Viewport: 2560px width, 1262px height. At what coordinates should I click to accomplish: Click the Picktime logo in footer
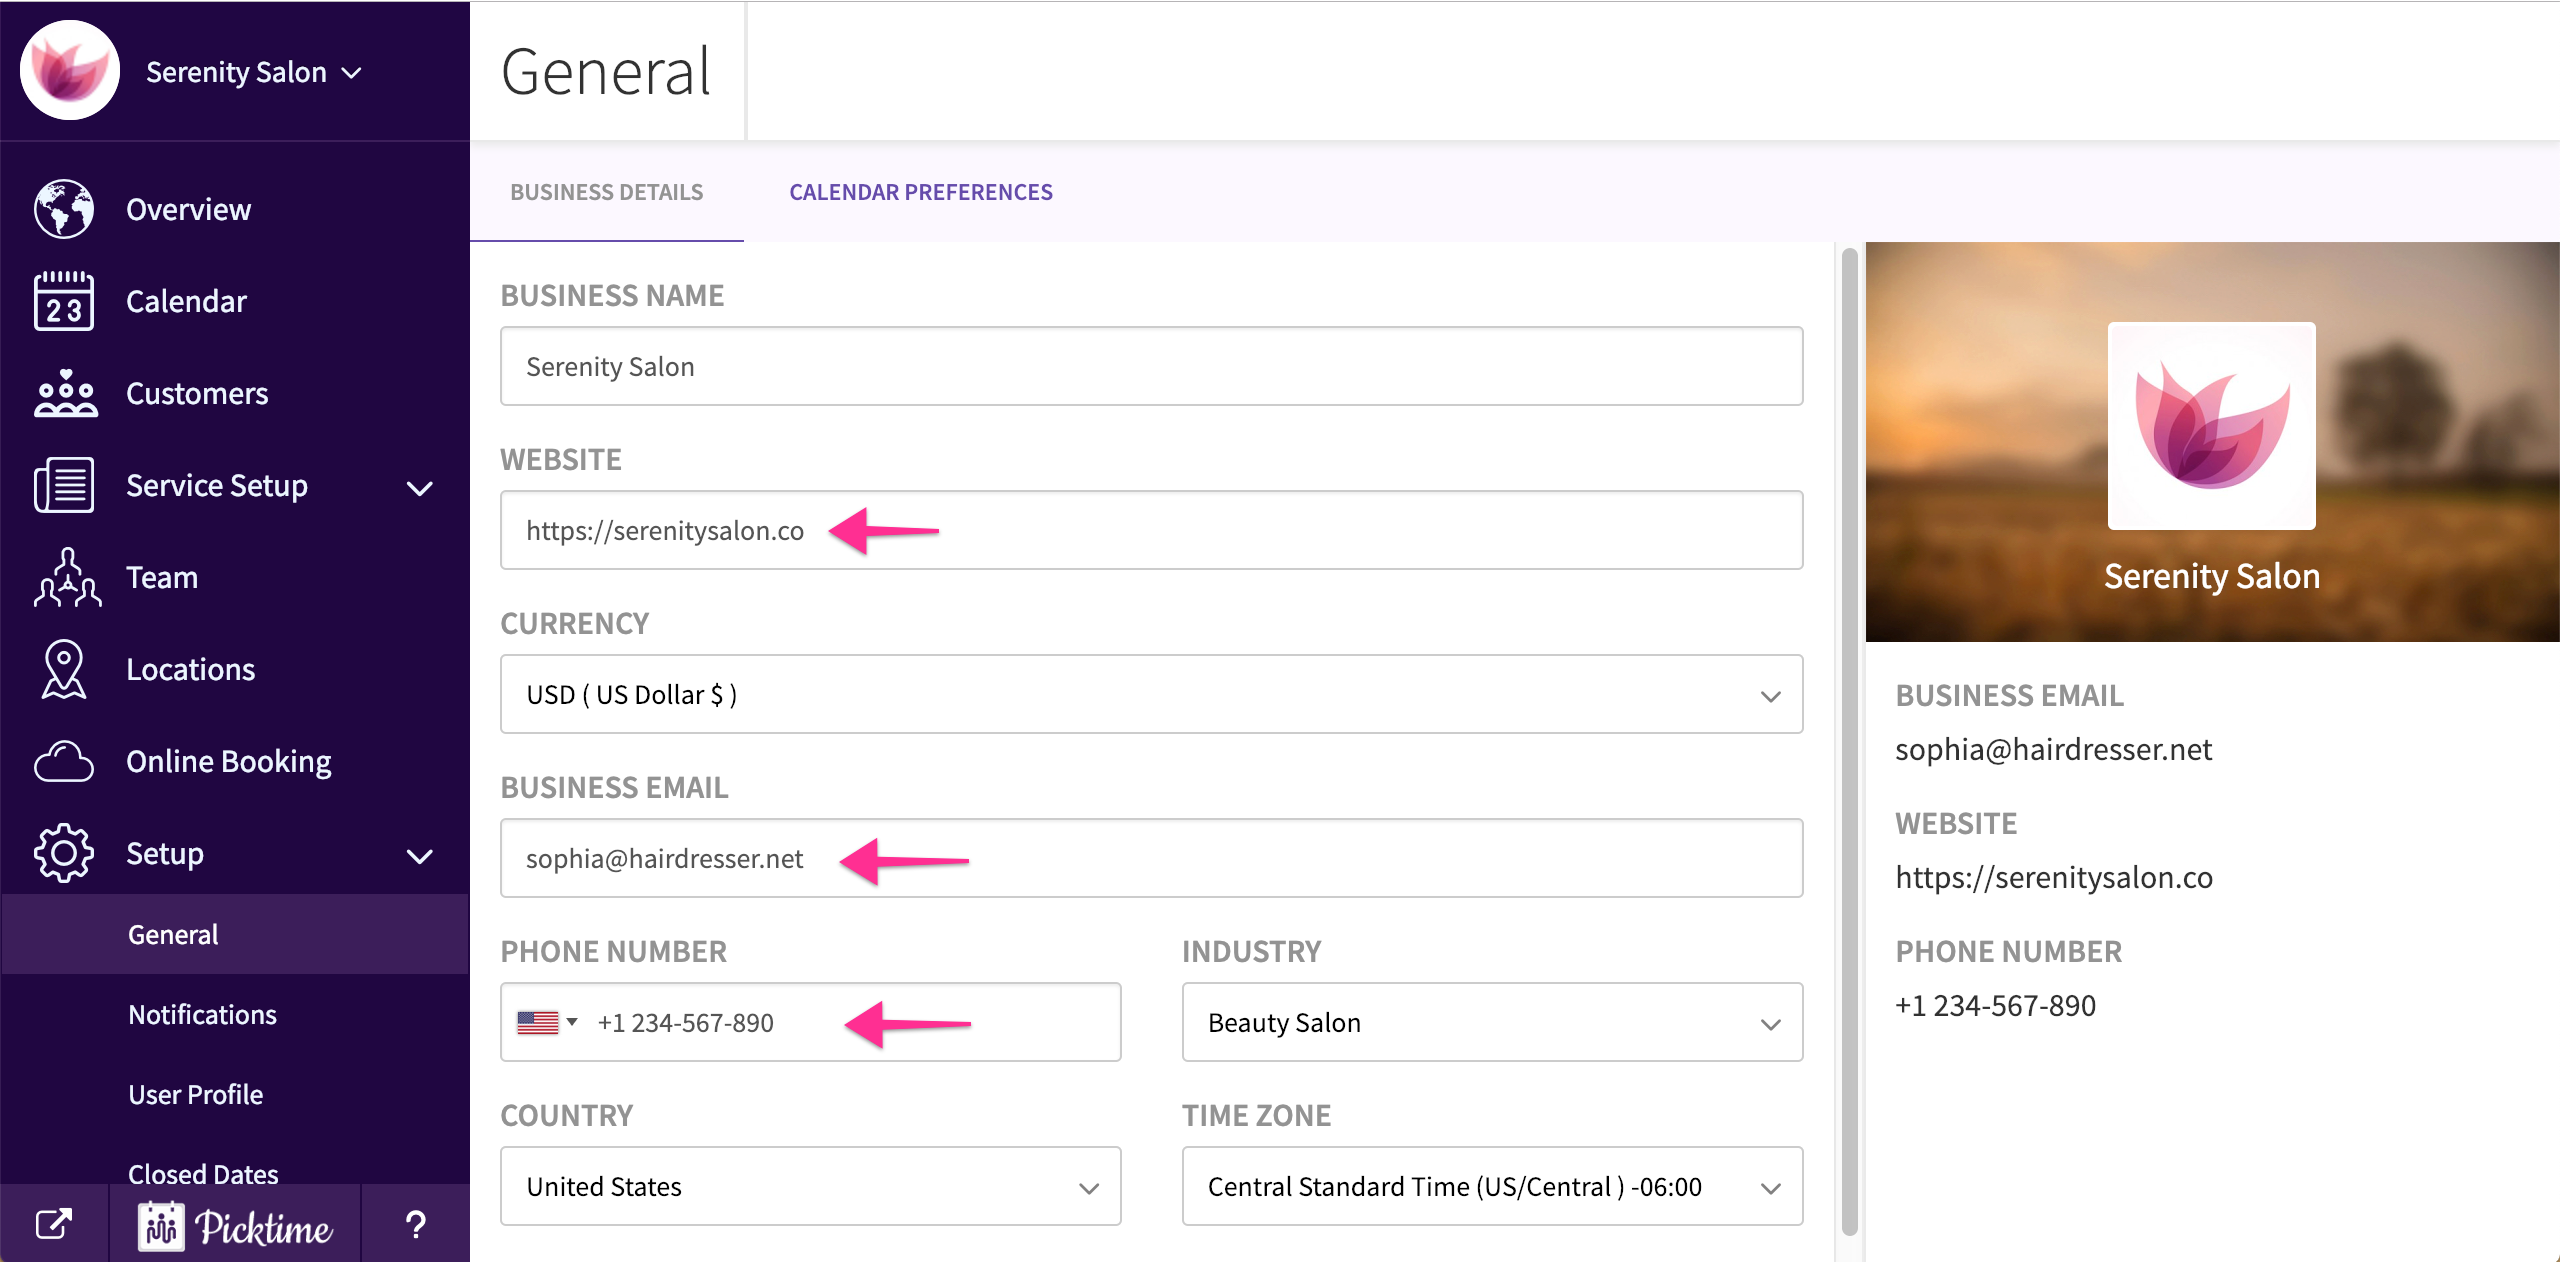coord(236,1226)
